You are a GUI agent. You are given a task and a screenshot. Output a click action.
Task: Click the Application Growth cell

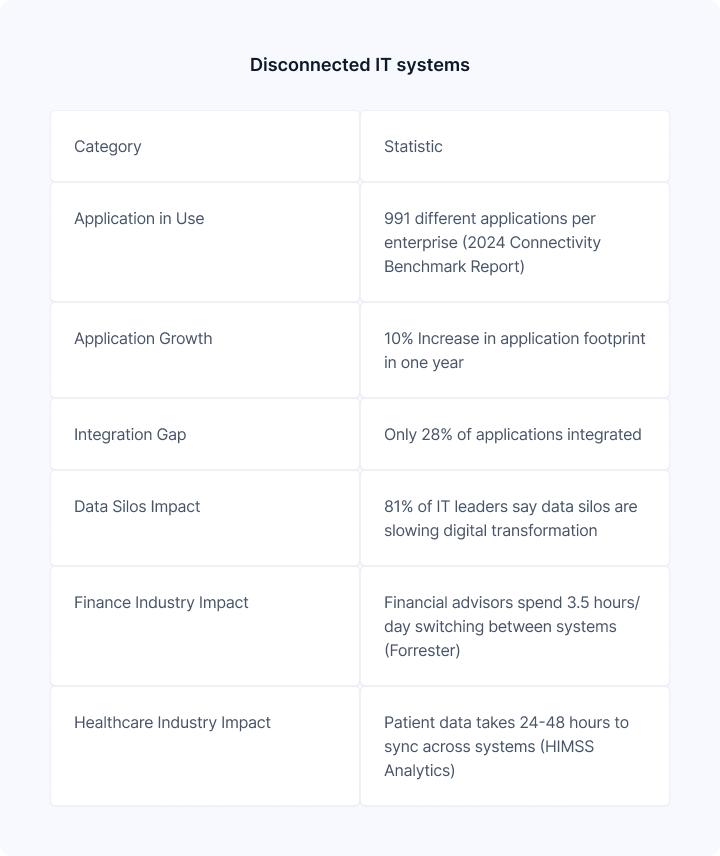click(205, 350)
